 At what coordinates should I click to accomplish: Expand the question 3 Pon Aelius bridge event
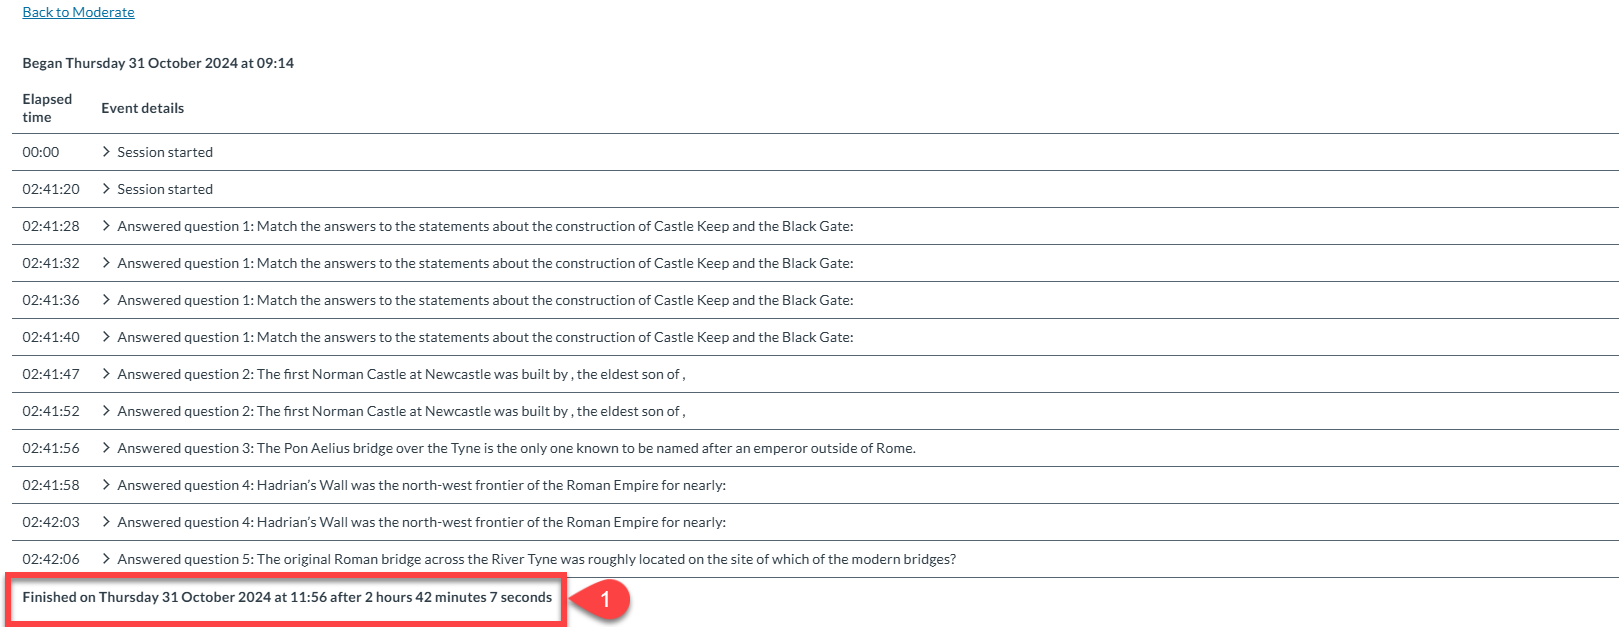[x=107, y=448]
